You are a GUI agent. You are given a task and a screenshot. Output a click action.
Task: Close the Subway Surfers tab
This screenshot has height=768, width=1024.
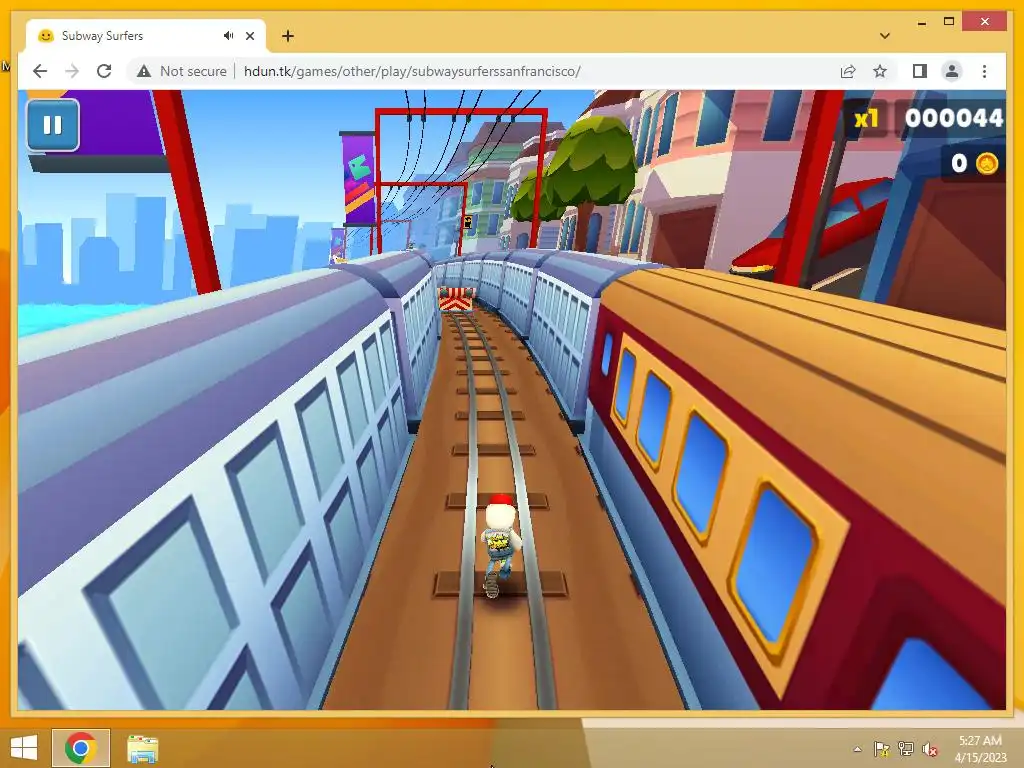pos(249,36)
